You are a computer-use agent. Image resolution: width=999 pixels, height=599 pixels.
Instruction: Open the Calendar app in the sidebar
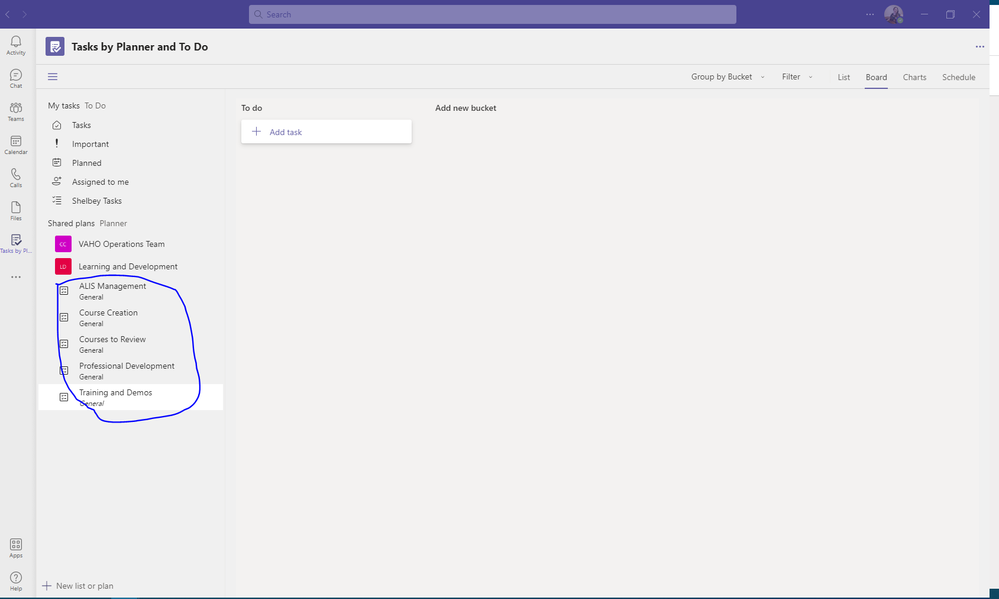(x=16, y=145)
